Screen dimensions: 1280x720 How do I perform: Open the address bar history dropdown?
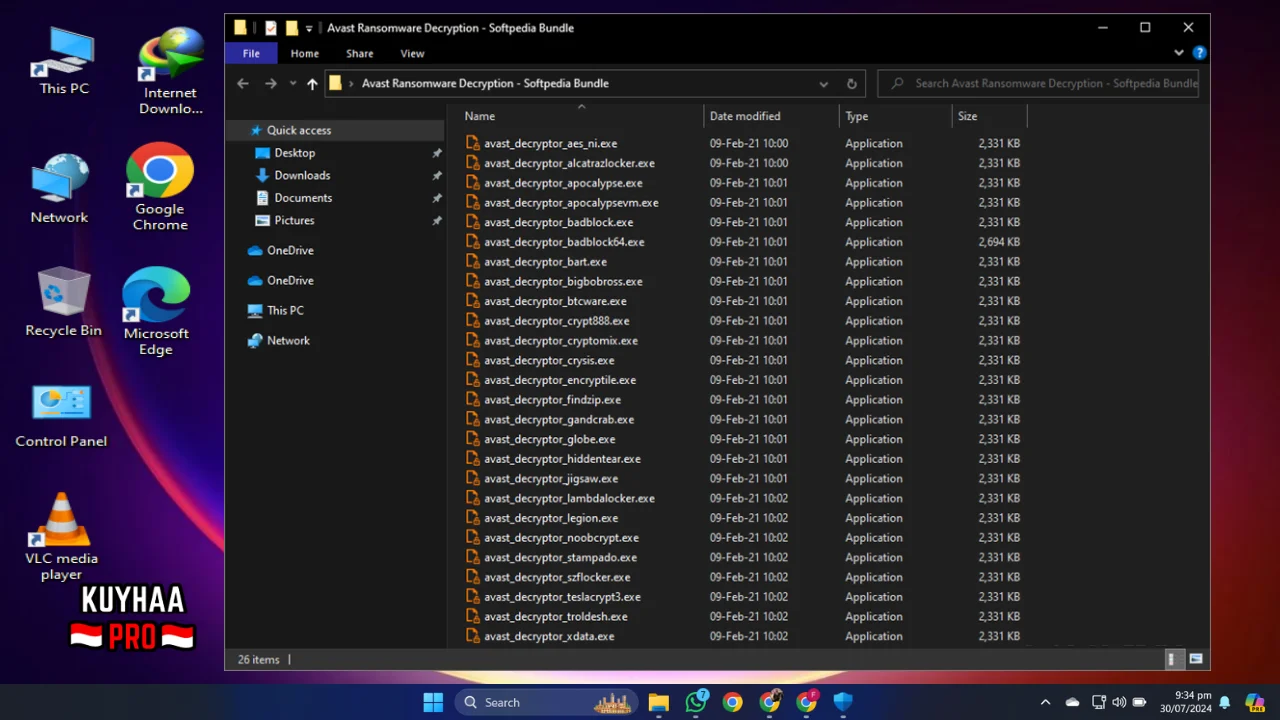[x=823, y=84]
